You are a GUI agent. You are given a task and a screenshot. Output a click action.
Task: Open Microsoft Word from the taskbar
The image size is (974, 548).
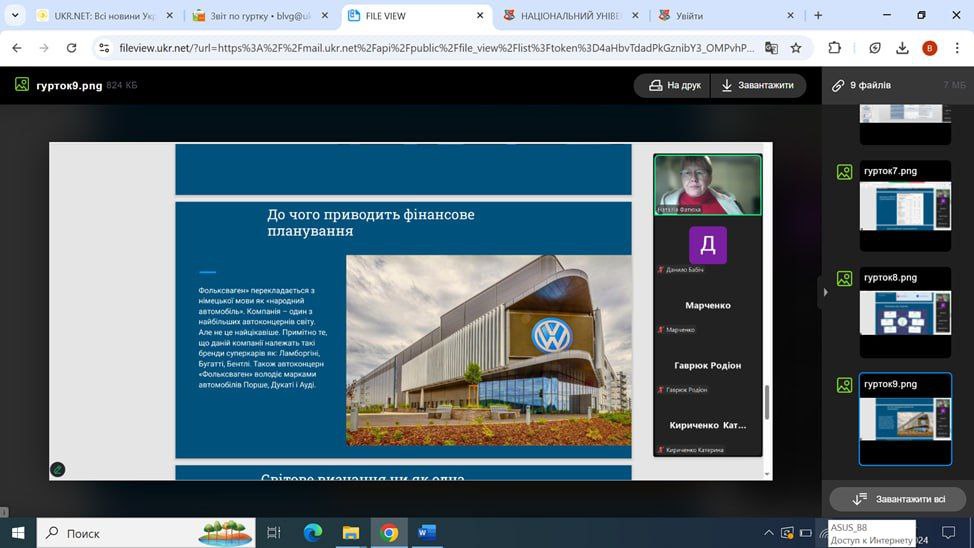tap(427, 533)
